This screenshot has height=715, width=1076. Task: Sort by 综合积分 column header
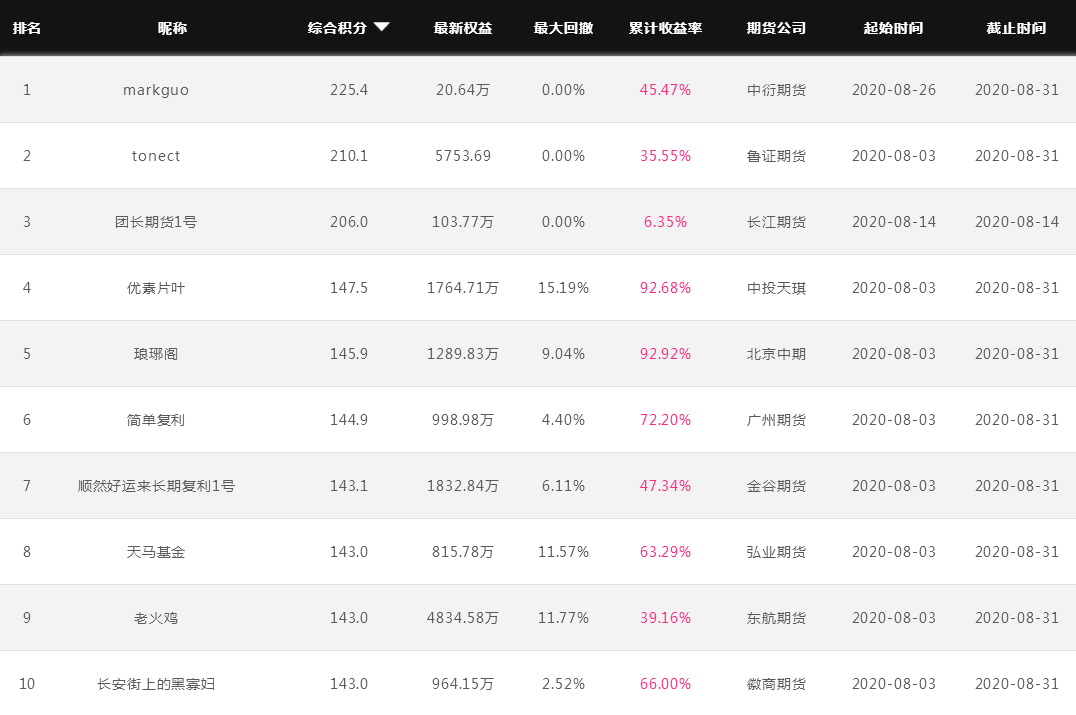337,28
